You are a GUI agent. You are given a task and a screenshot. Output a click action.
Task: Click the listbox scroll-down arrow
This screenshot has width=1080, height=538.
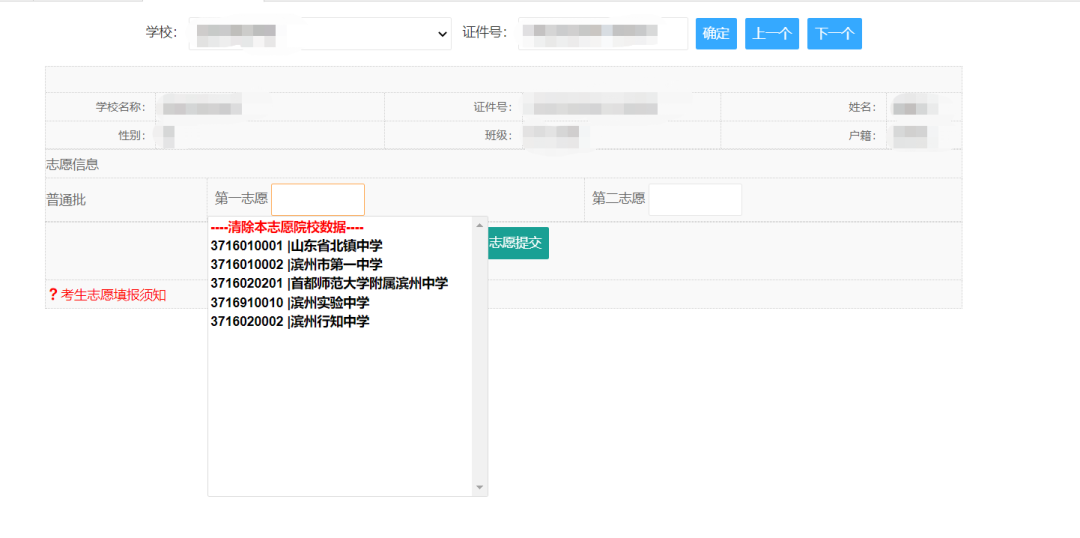[x=480, y=487]
